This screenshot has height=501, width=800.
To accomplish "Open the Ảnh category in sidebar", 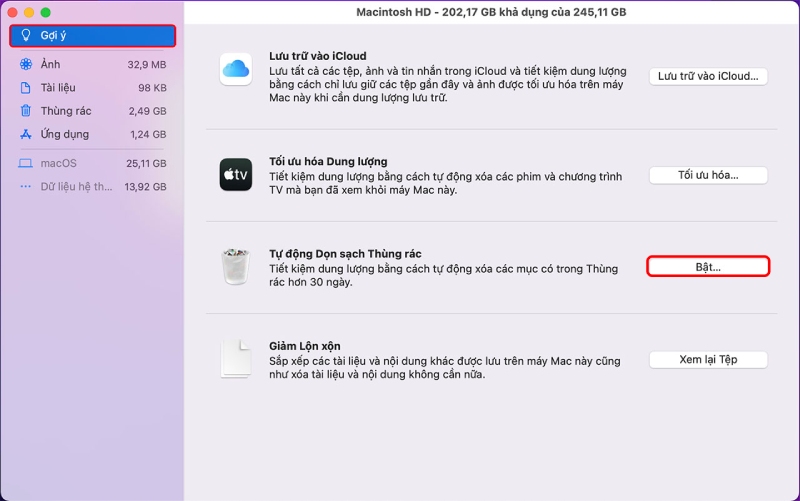I will (92, 64).
